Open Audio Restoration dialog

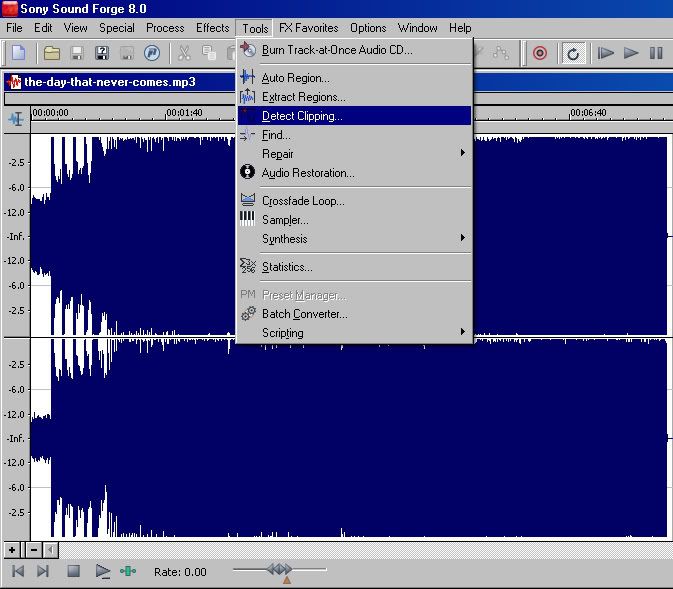pyautogui.click(x=355, y=173)
